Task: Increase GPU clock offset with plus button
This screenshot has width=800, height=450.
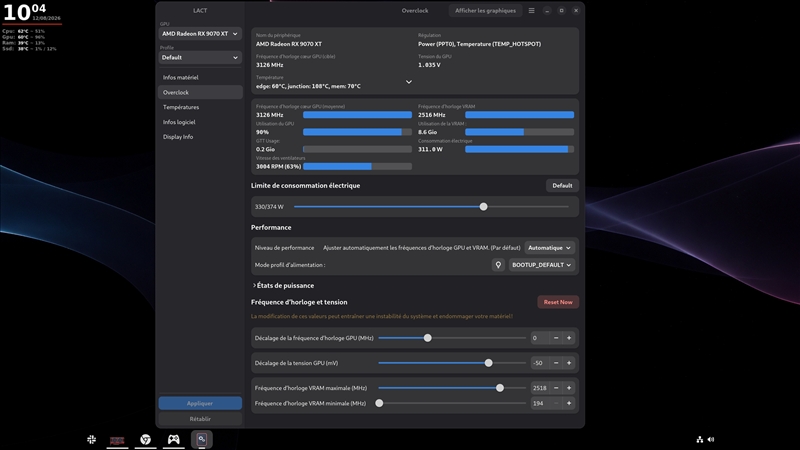Action: [x=569, y=338]
